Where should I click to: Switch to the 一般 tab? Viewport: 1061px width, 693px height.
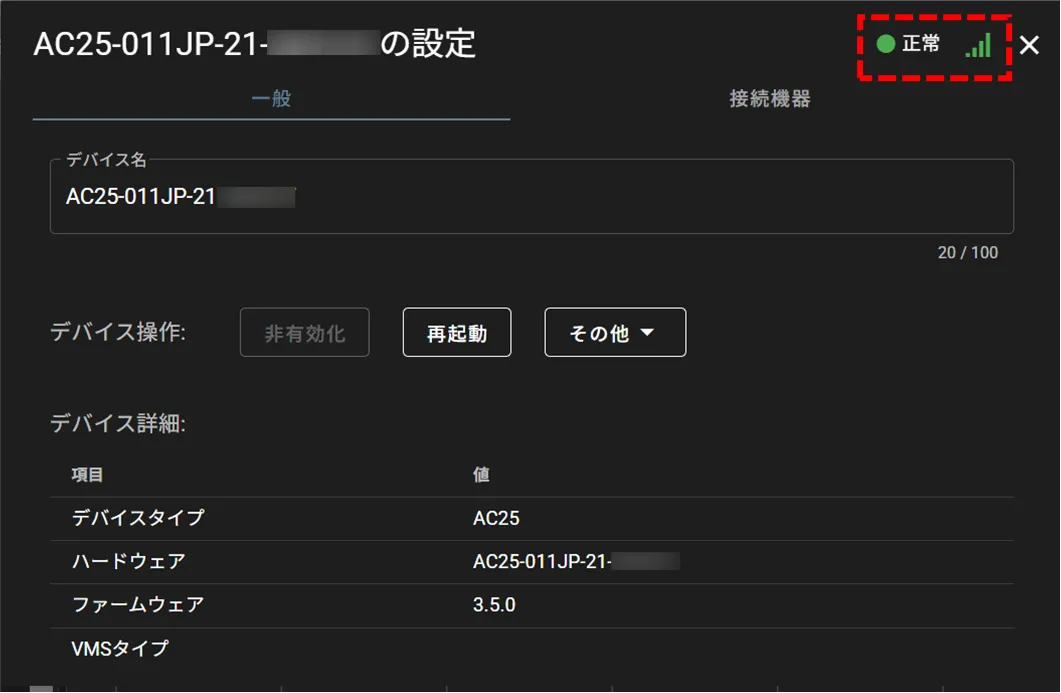pyautogui.click(x=271, y=99)
